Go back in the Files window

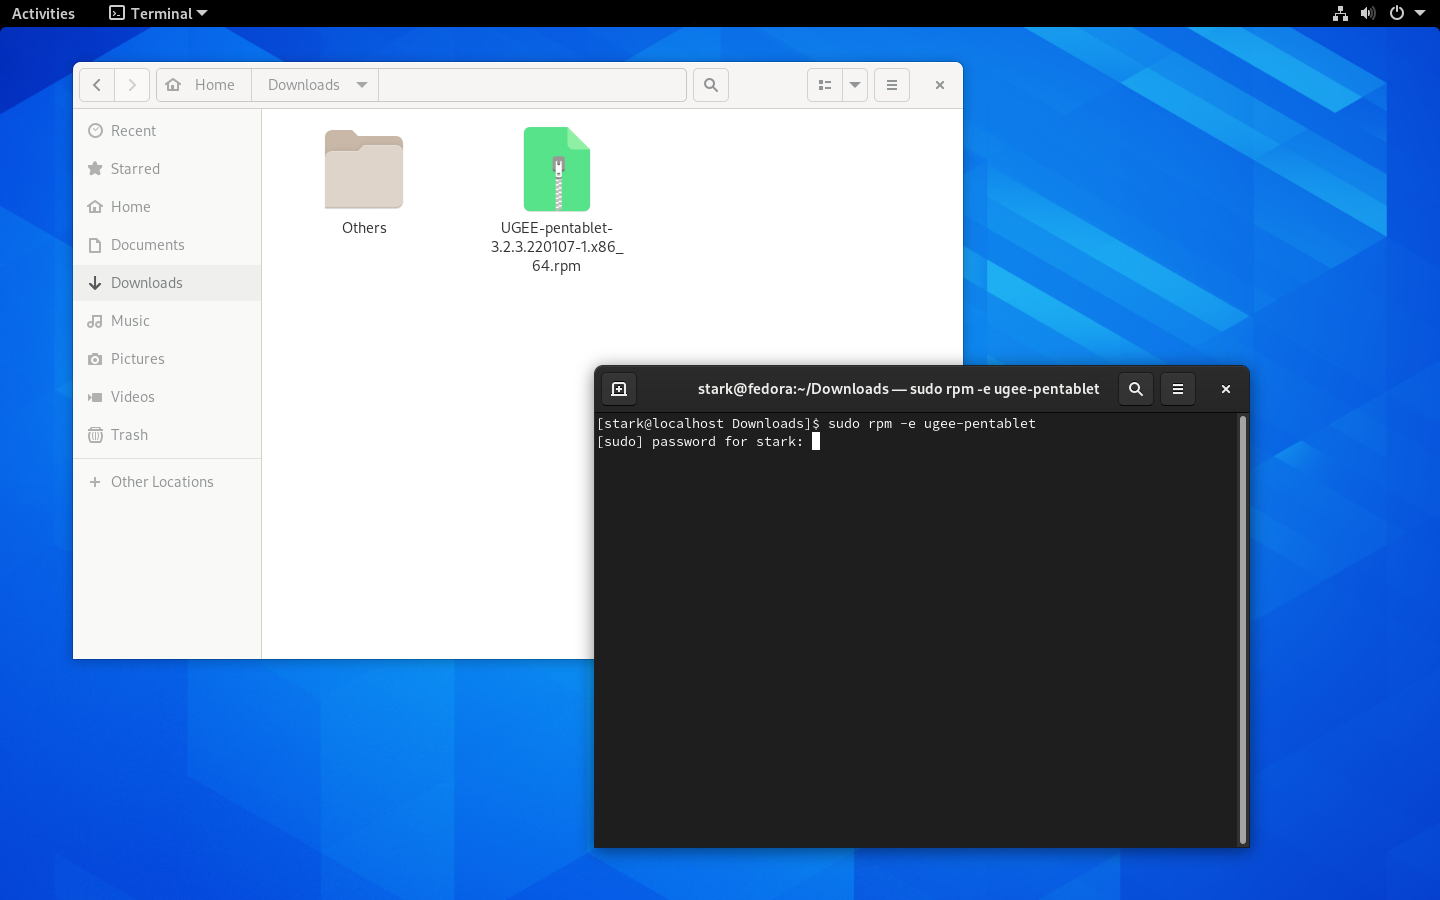click(97, 85)
